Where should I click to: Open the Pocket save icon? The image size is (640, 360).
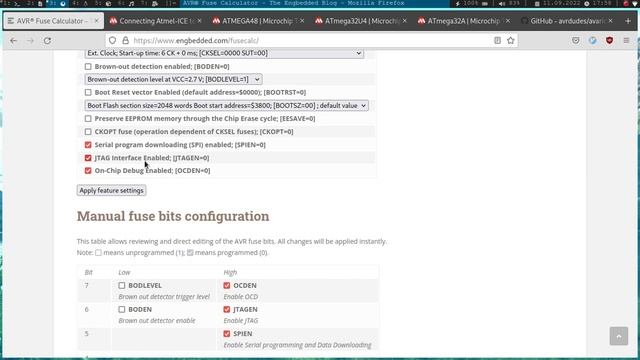[x=576, y=40]
